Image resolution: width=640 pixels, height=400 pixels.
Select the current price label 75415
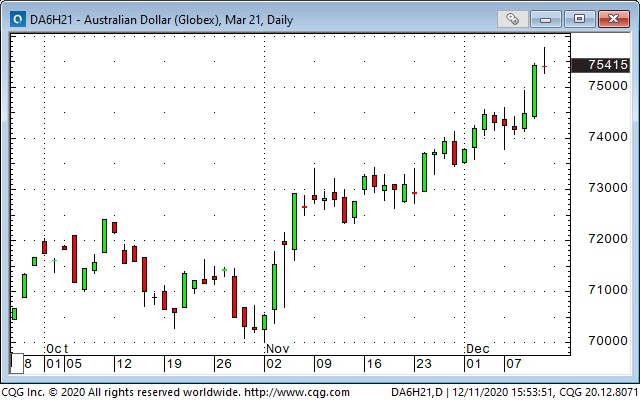600,65
